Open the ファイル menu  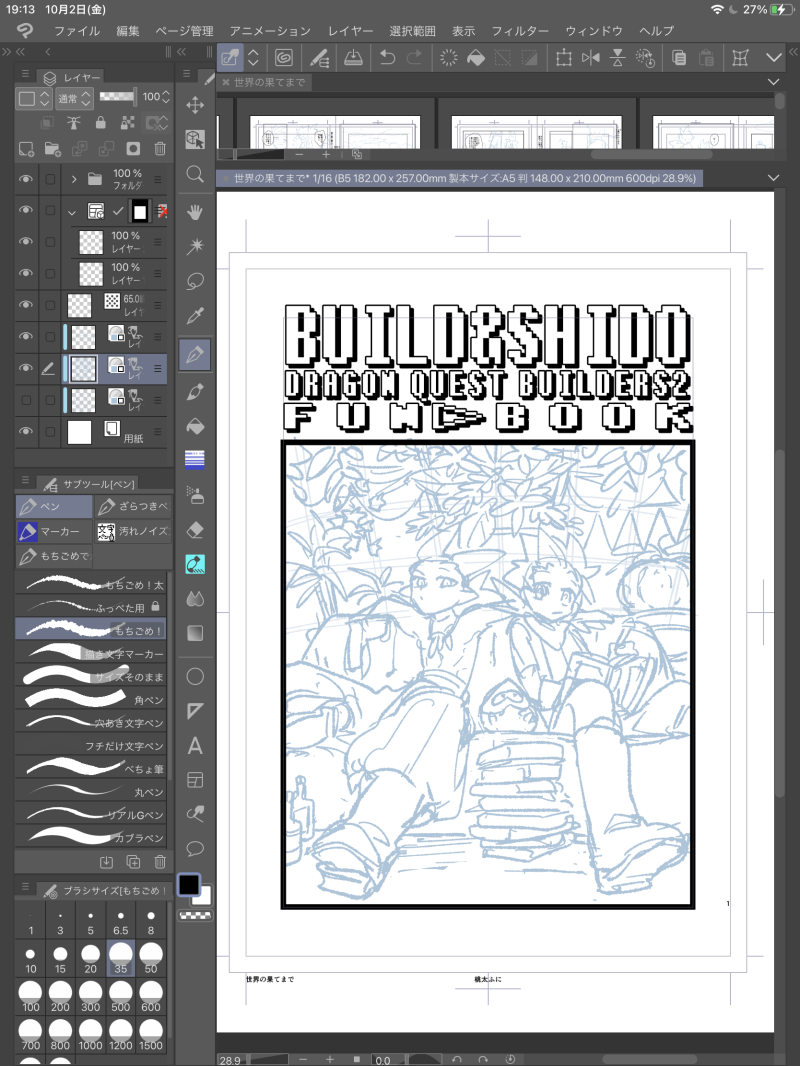pos(77,31)
